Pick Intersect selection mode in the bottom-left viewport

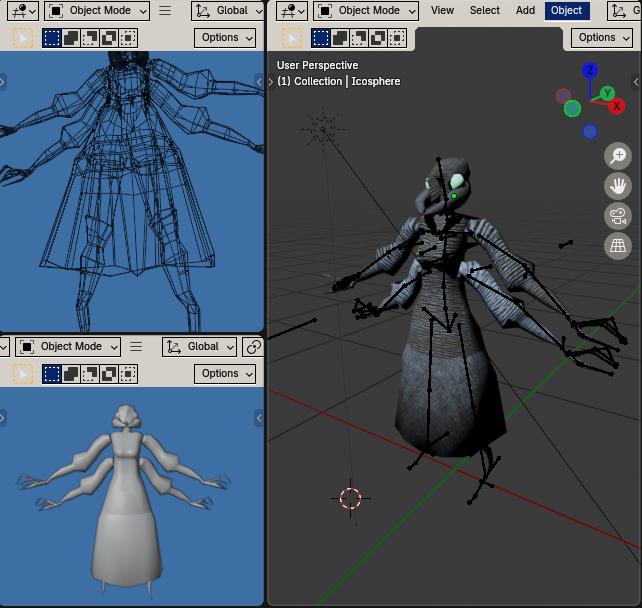(x=127, y=374)
